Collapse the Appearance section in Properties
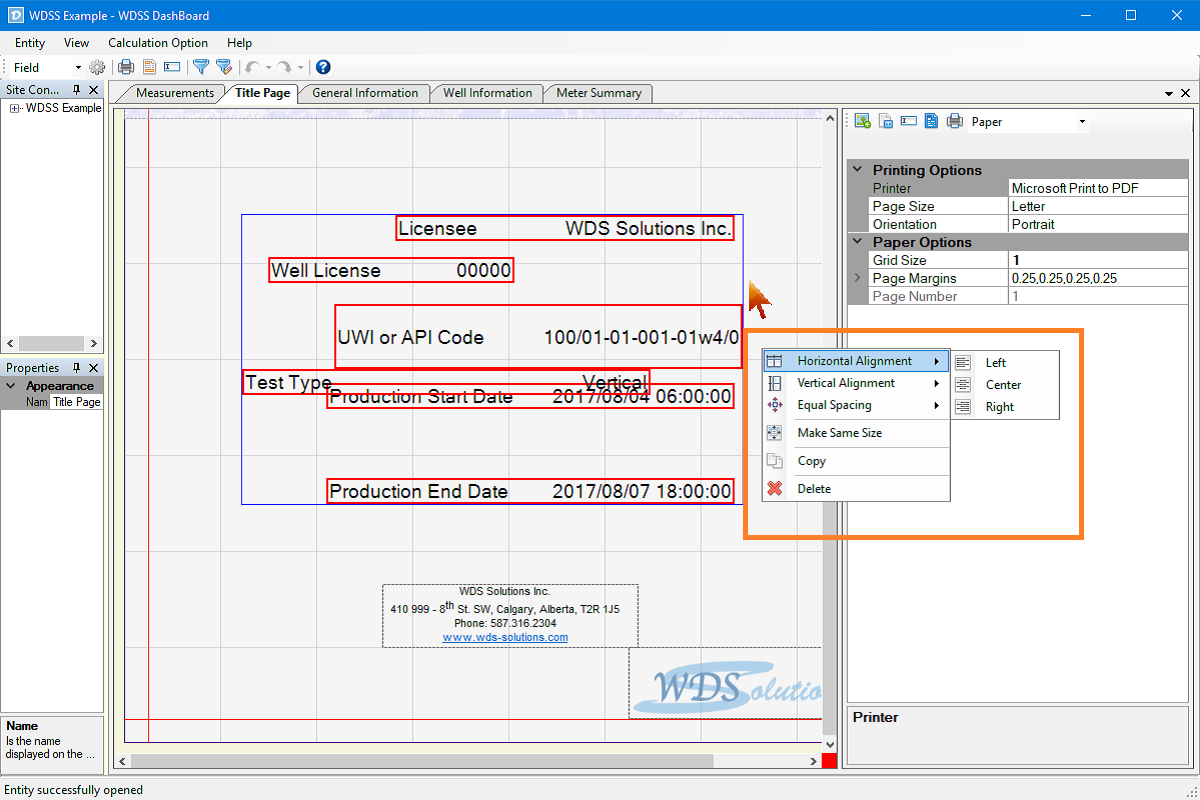The image size is (1200, 800). click(11, 385)
